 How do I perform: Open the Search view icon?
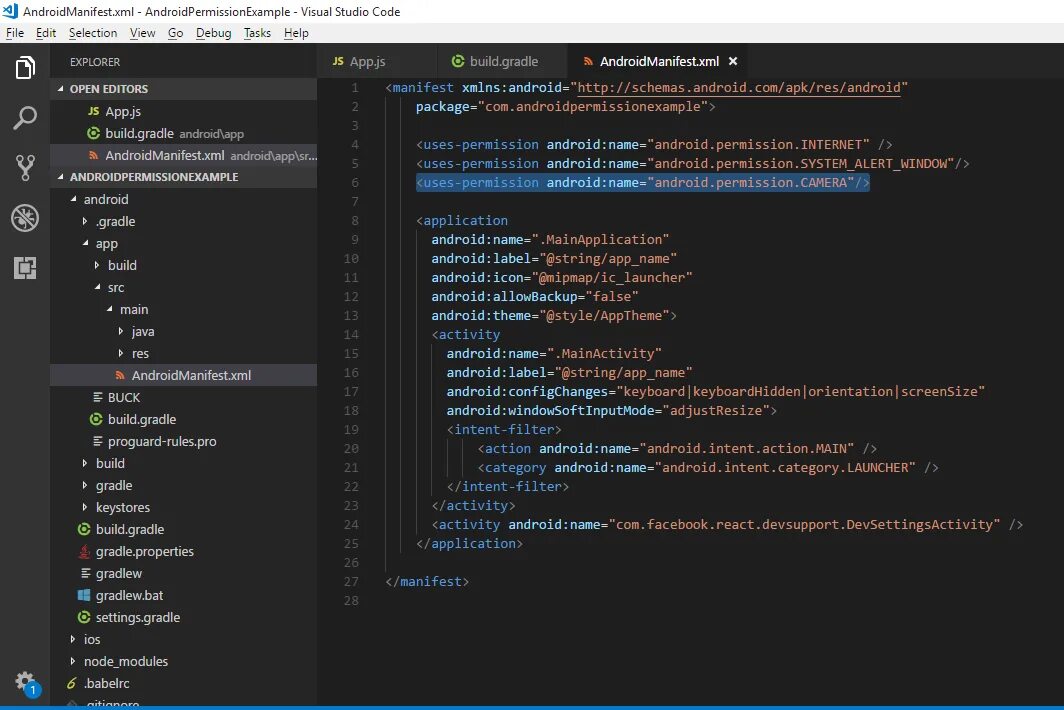point(25,117)
